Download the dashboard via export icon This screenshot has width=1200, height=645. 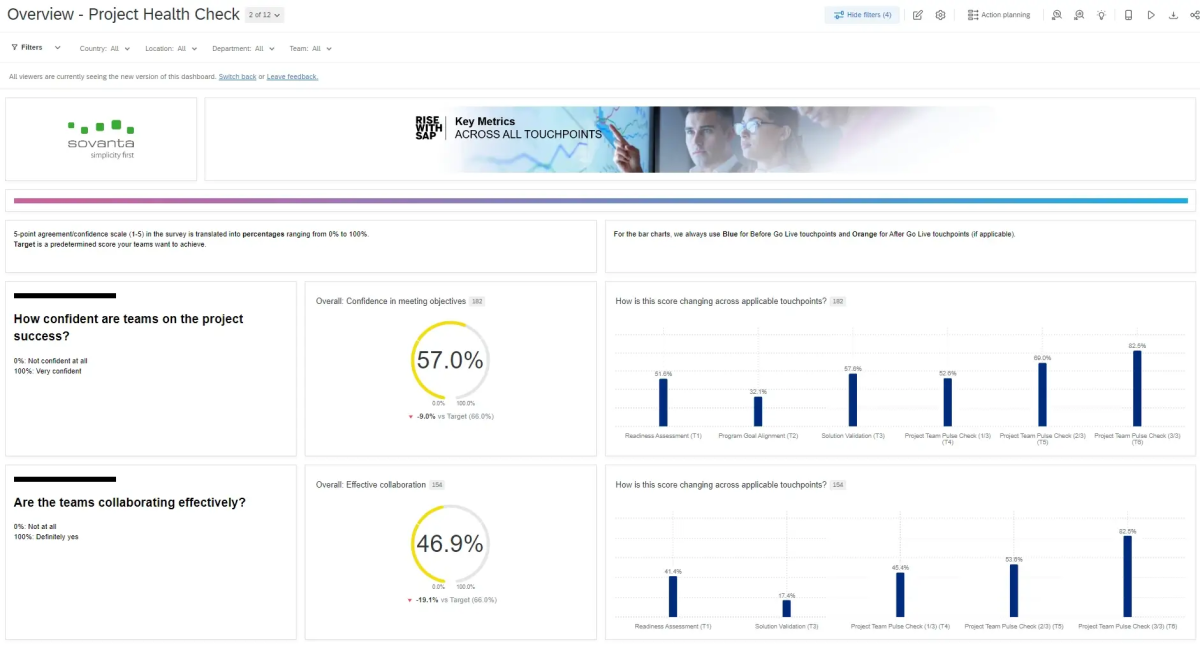pos(1173,15)
